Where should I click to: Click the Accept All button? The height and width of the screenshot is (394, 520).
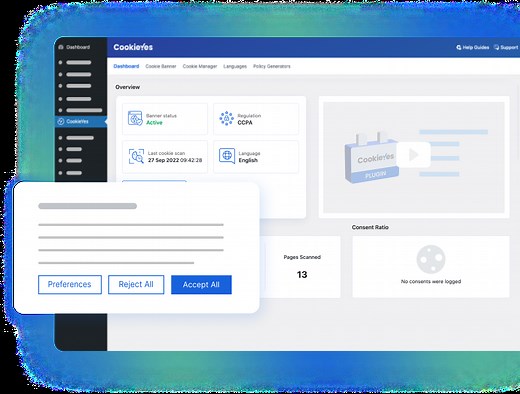click(201, 284)
